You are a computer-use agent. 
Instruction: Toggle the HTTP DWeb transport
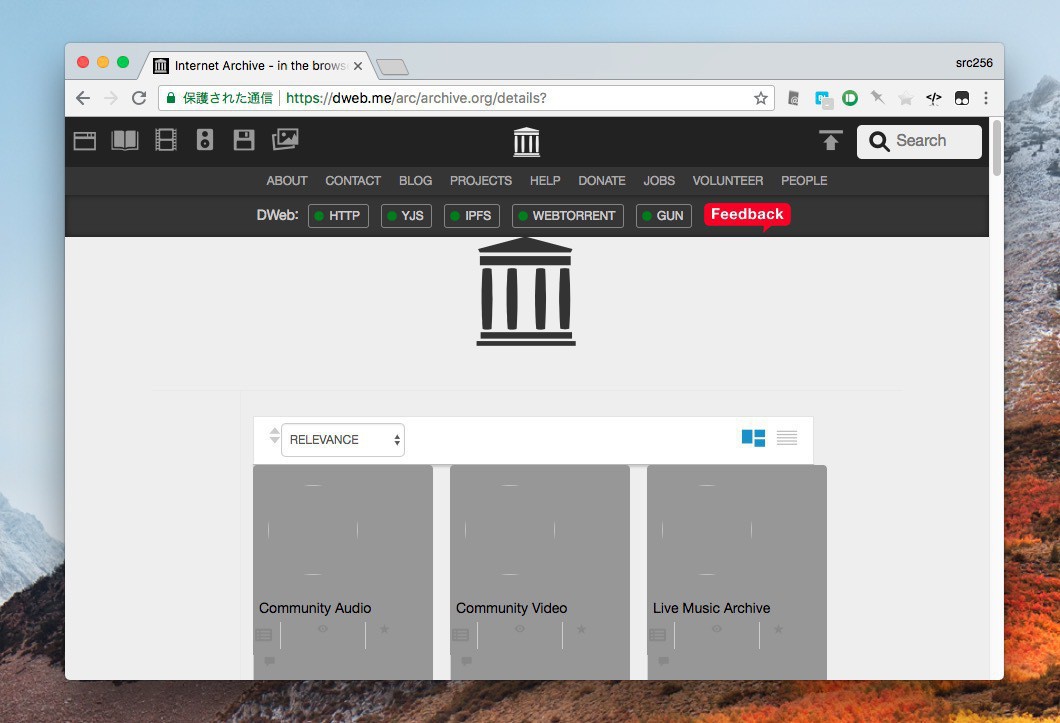(x=338, y=216)
